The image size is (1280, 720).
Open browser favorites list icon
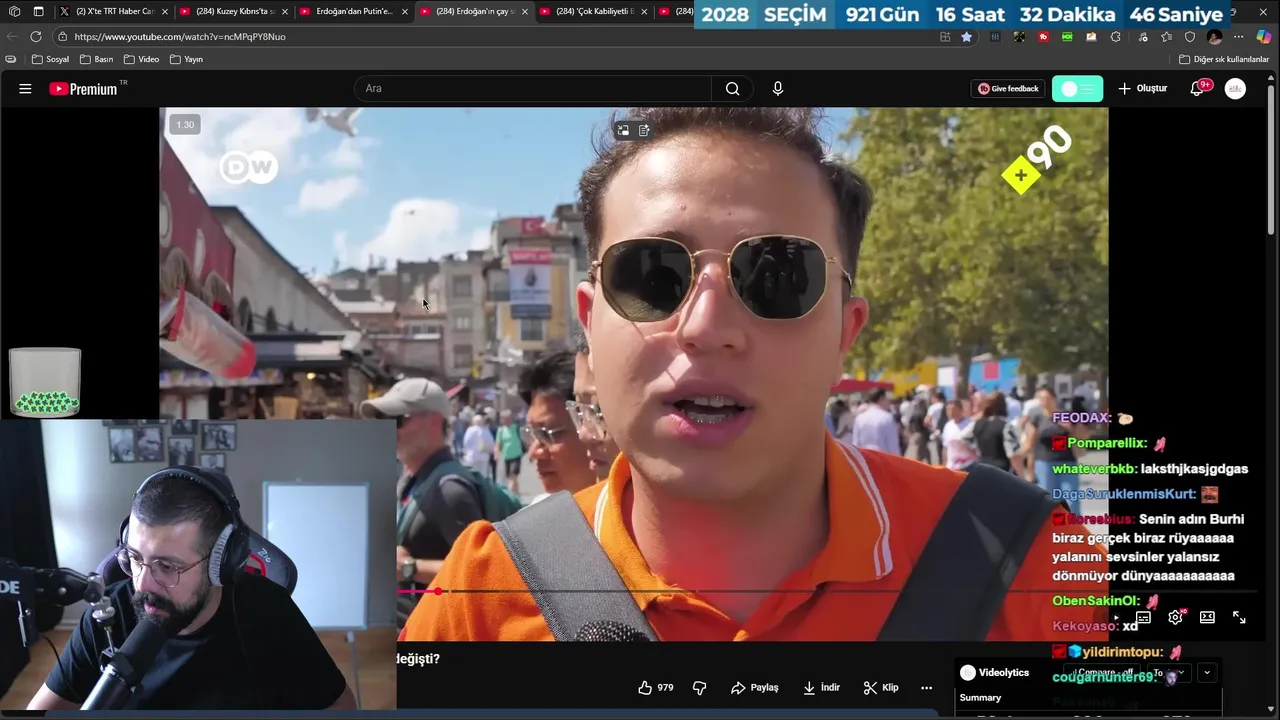pos(1166,36)
